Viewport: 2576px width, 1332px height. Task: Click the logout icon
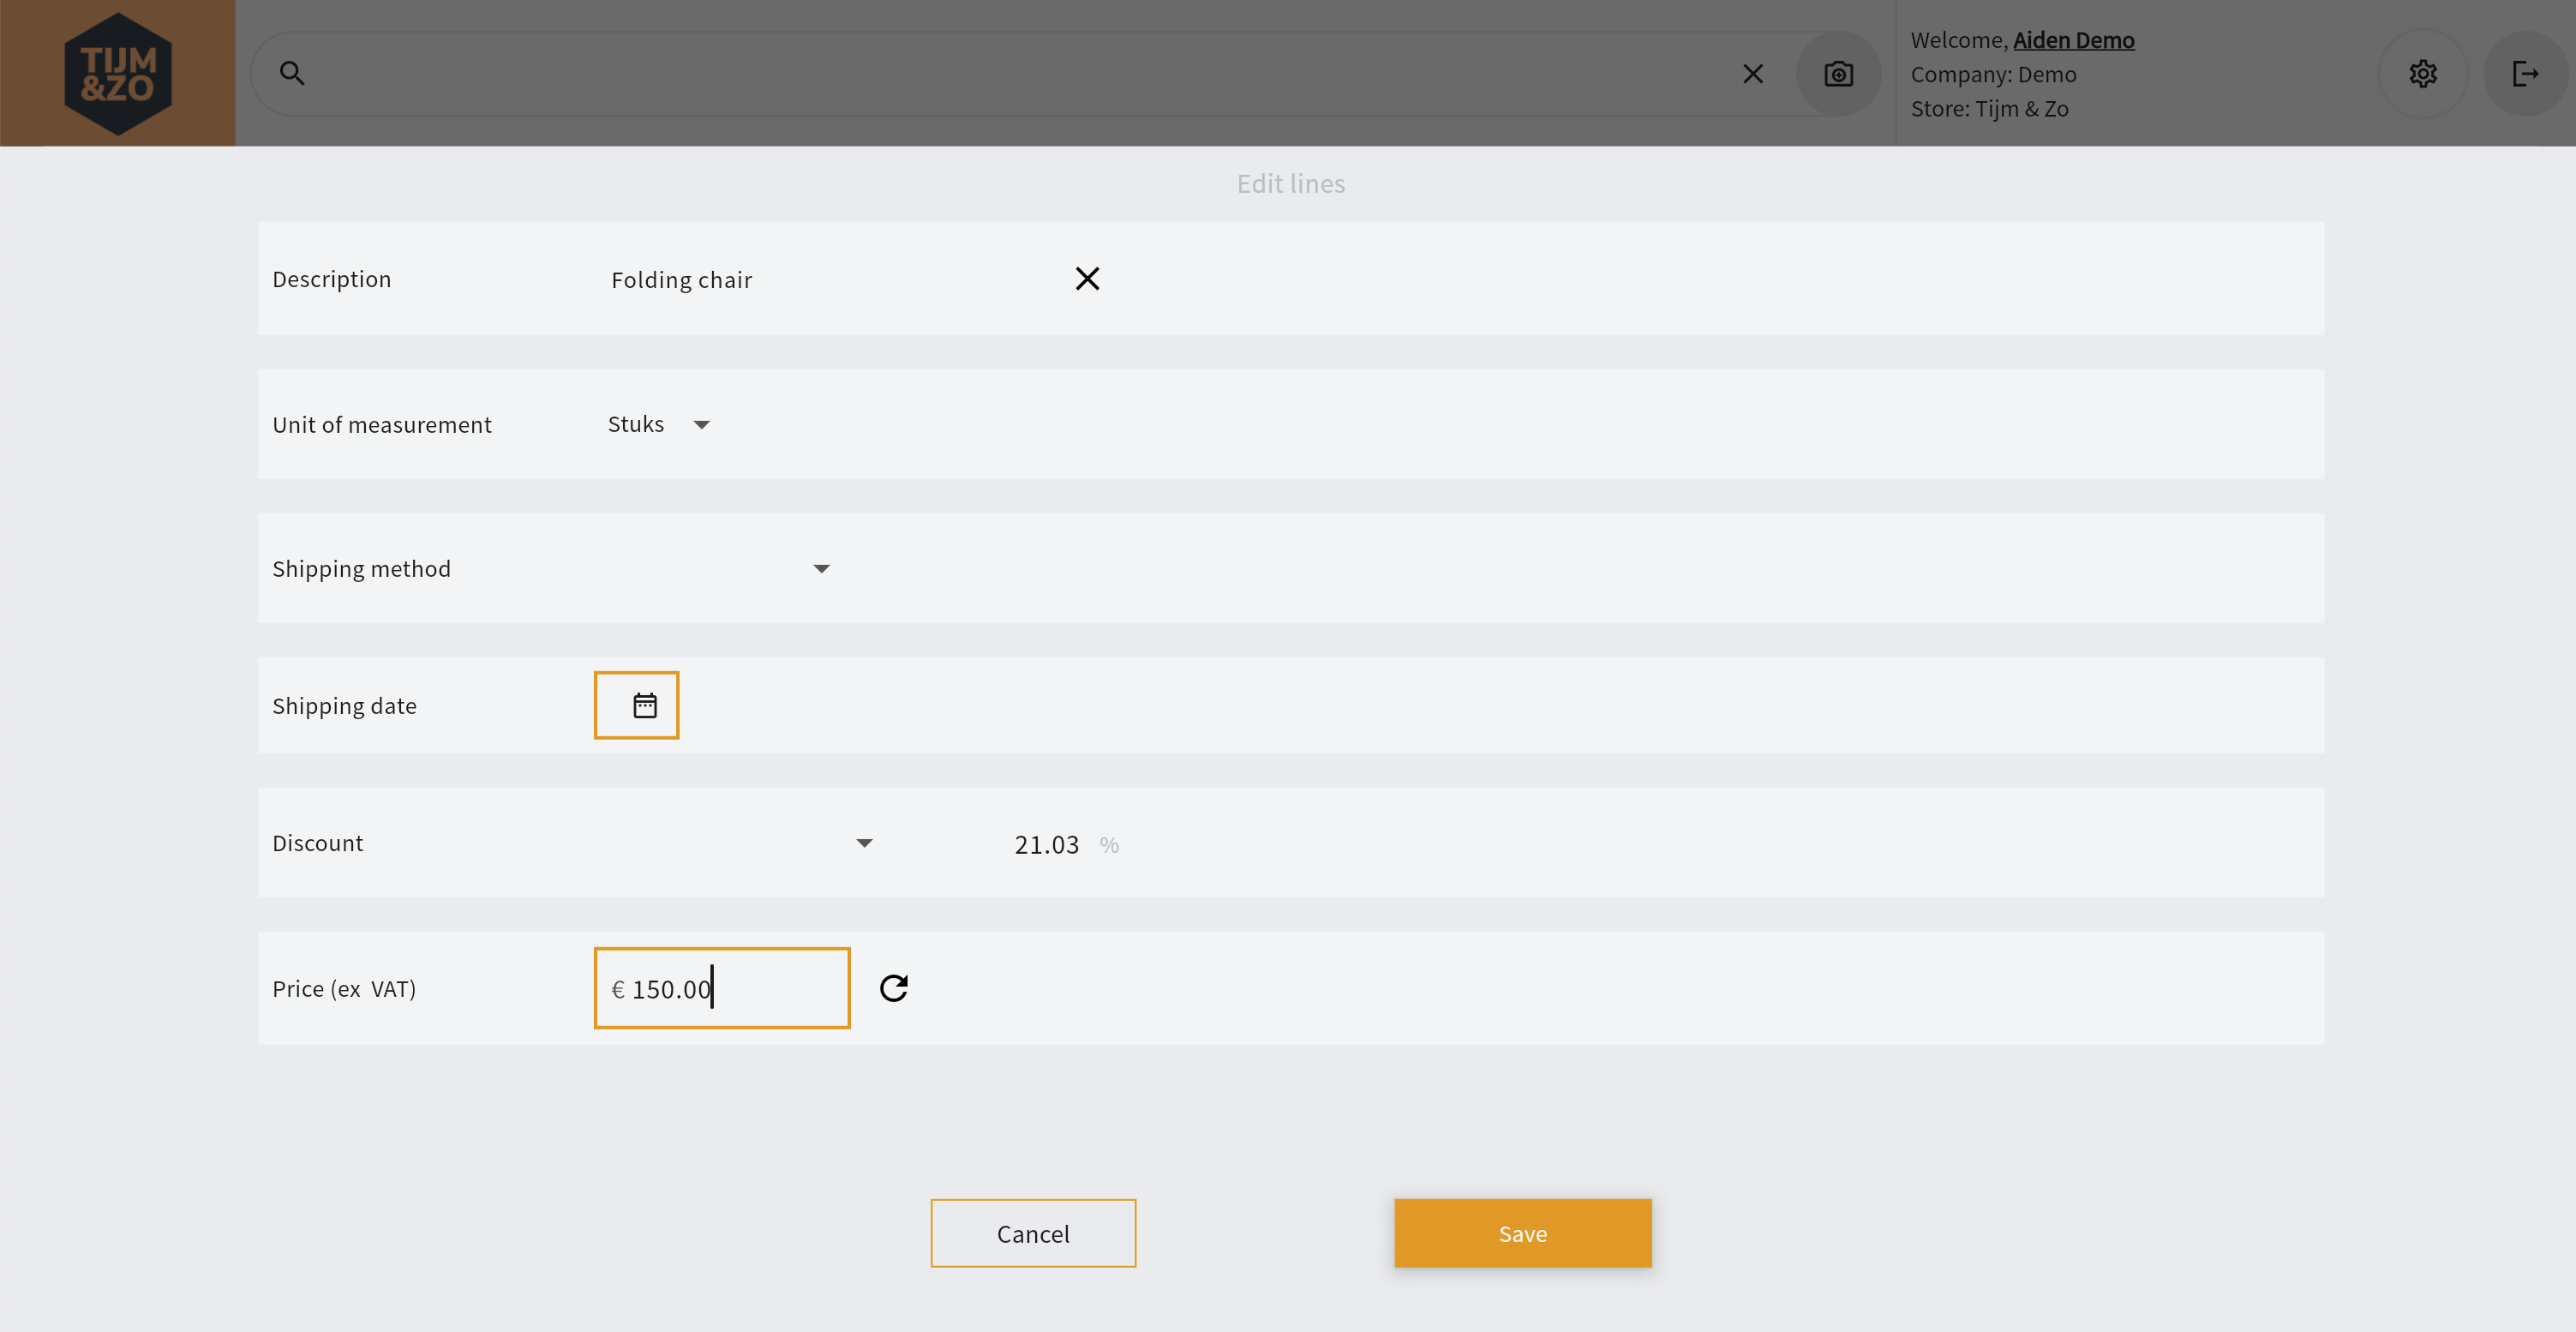point(2525,74)
